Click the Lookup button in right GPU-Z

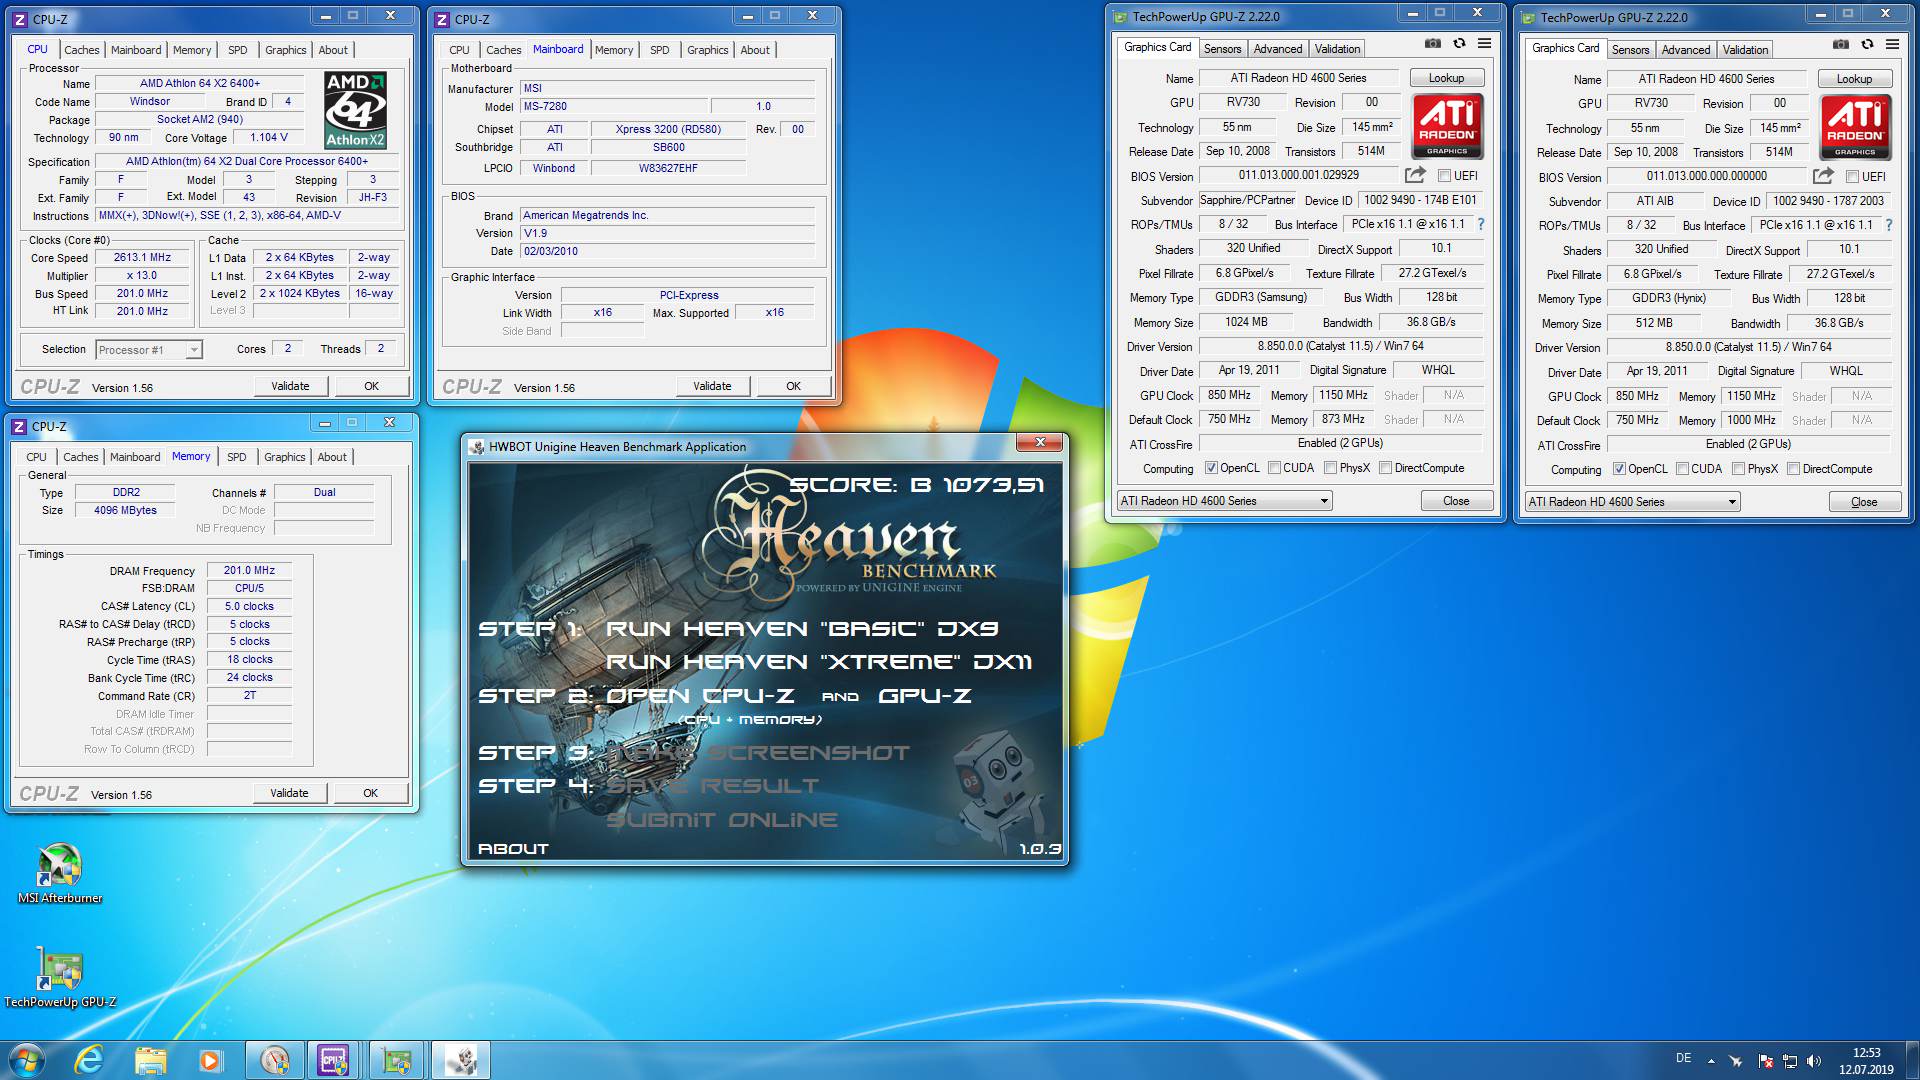click(x=1854, y=79)
